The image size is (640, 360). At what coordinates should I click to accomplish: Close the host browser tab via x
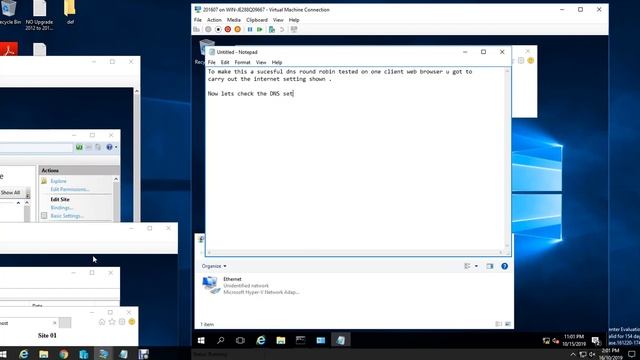pos(55,323)
